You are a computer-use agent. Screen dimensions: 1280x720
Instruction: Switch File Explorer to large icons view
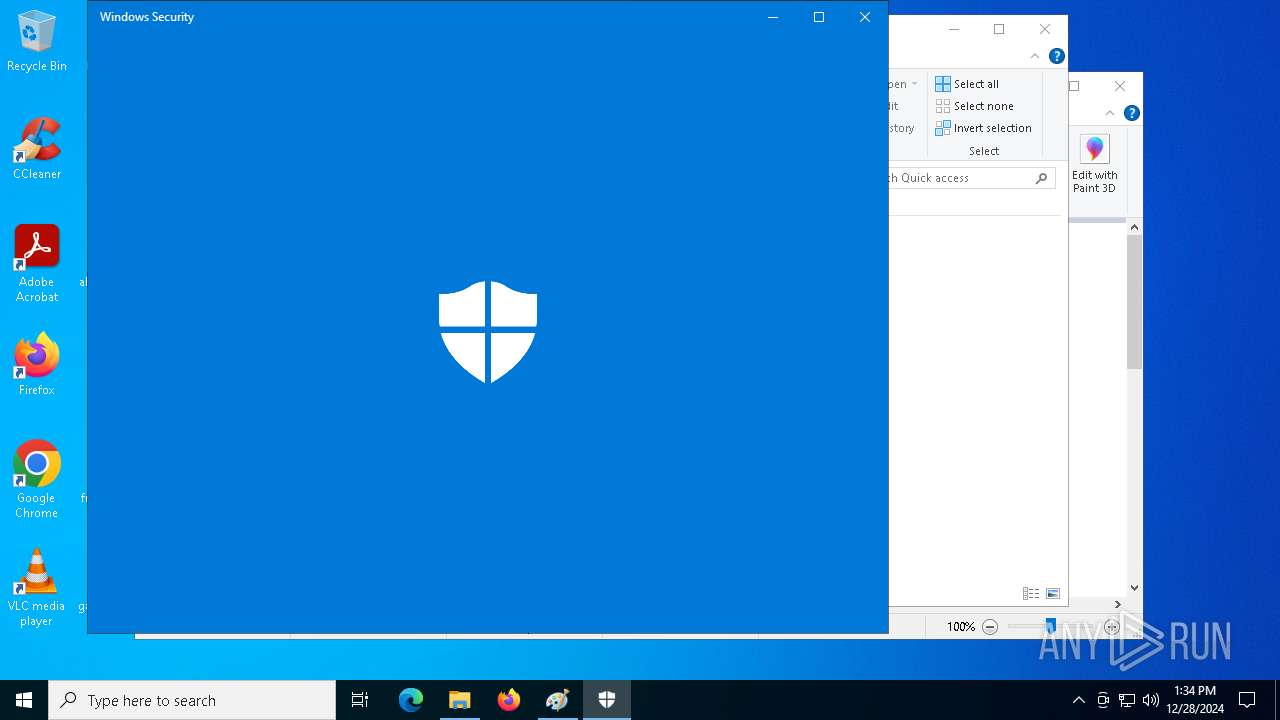[1053, 593]
